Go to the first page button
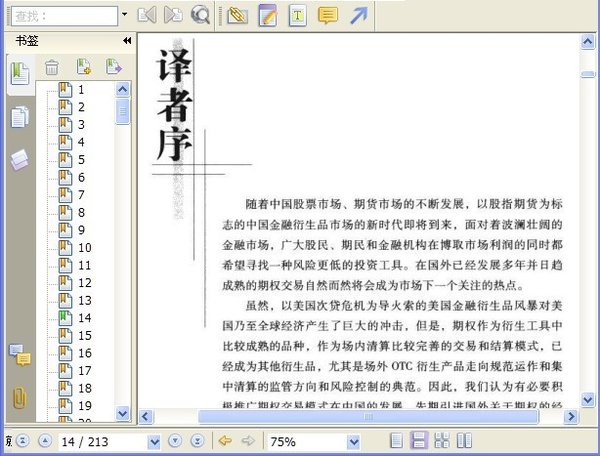 click(x=23, y=441)
